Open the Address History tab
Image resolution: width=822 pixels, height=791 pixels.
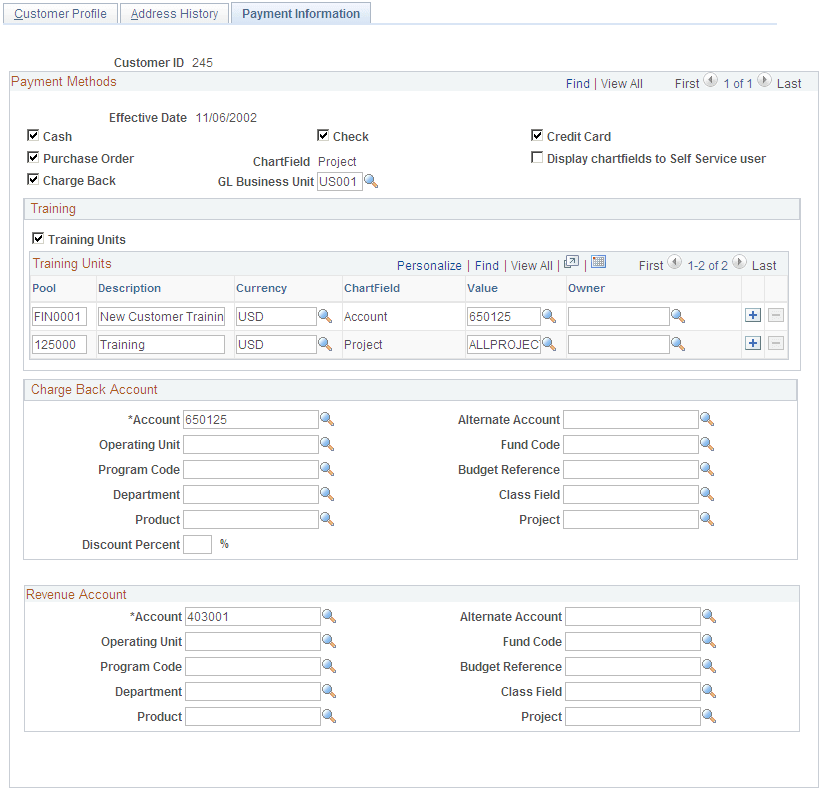tap(174, 13)
